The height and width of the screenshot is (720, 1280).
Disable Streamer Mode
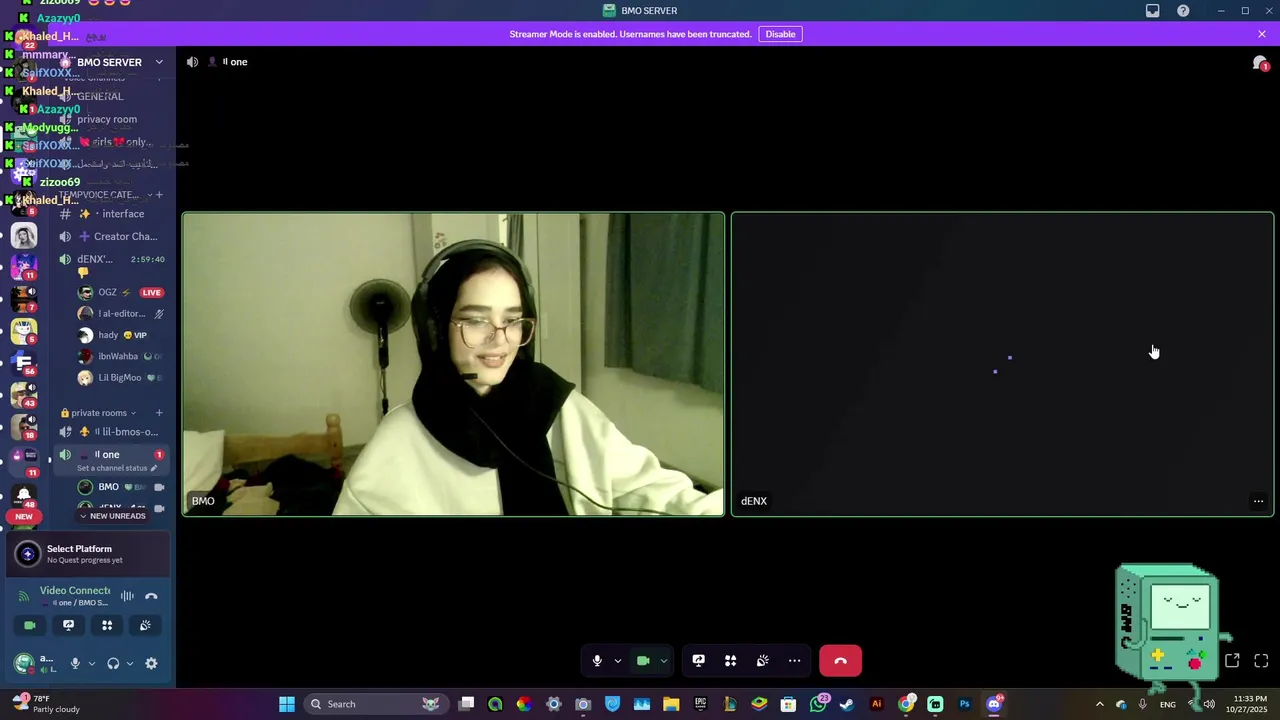click(x=780, y=34)
